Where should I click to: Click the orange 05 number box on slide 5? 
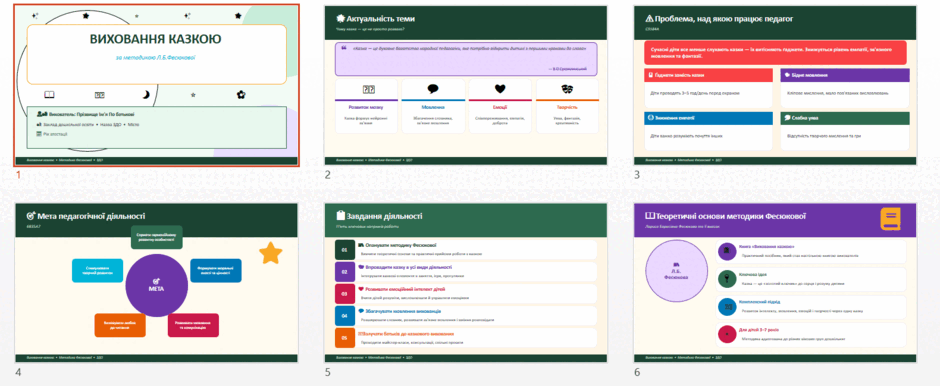345,338
